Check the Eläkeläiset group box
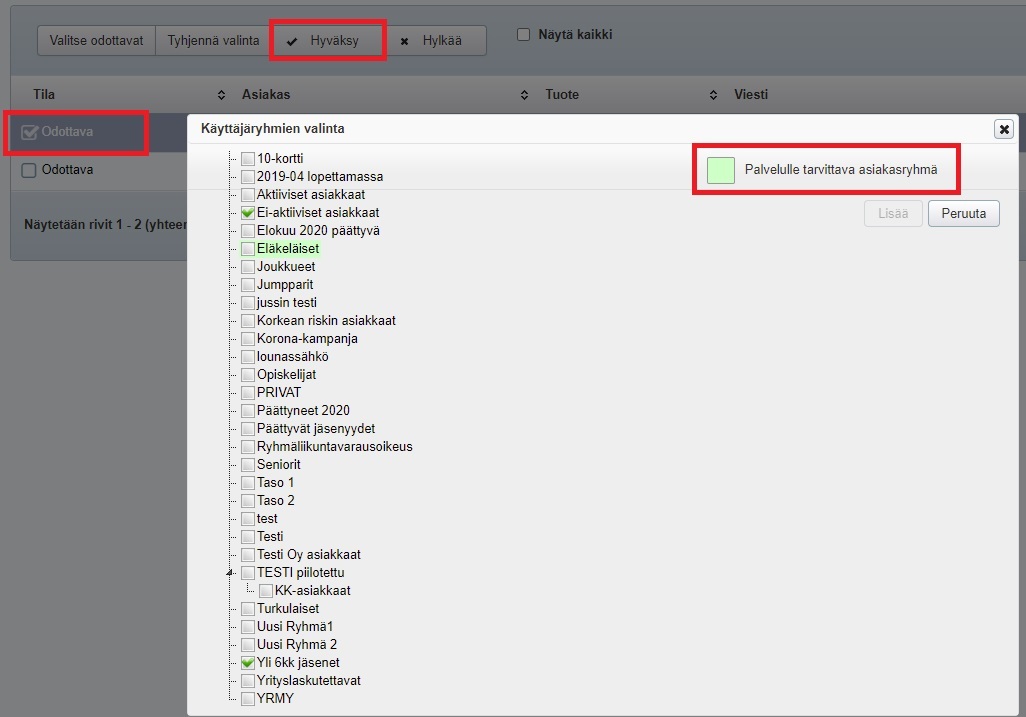This screenshot has height=717, width=1026. [248, 249]
